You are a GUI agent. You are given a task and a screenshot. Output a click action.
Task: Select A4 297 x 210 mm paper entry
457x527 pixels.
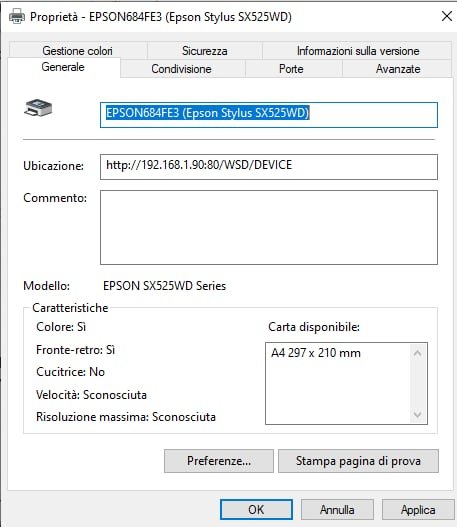tap(316, 353)
